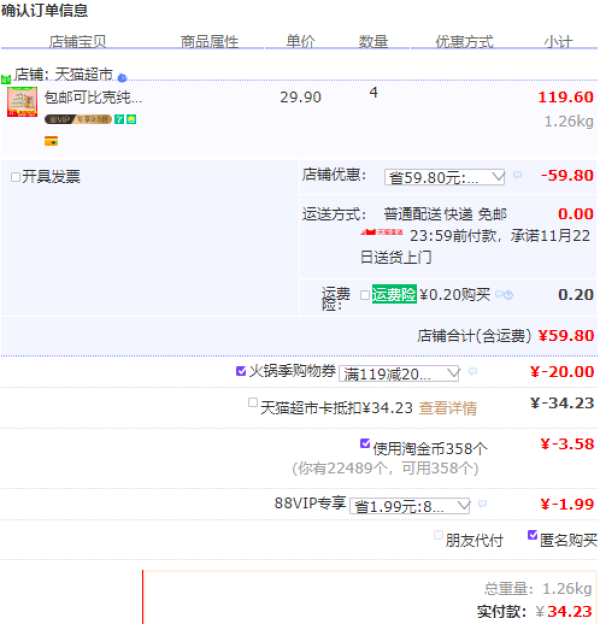Click the unit price 29.90

pos(300,97)
